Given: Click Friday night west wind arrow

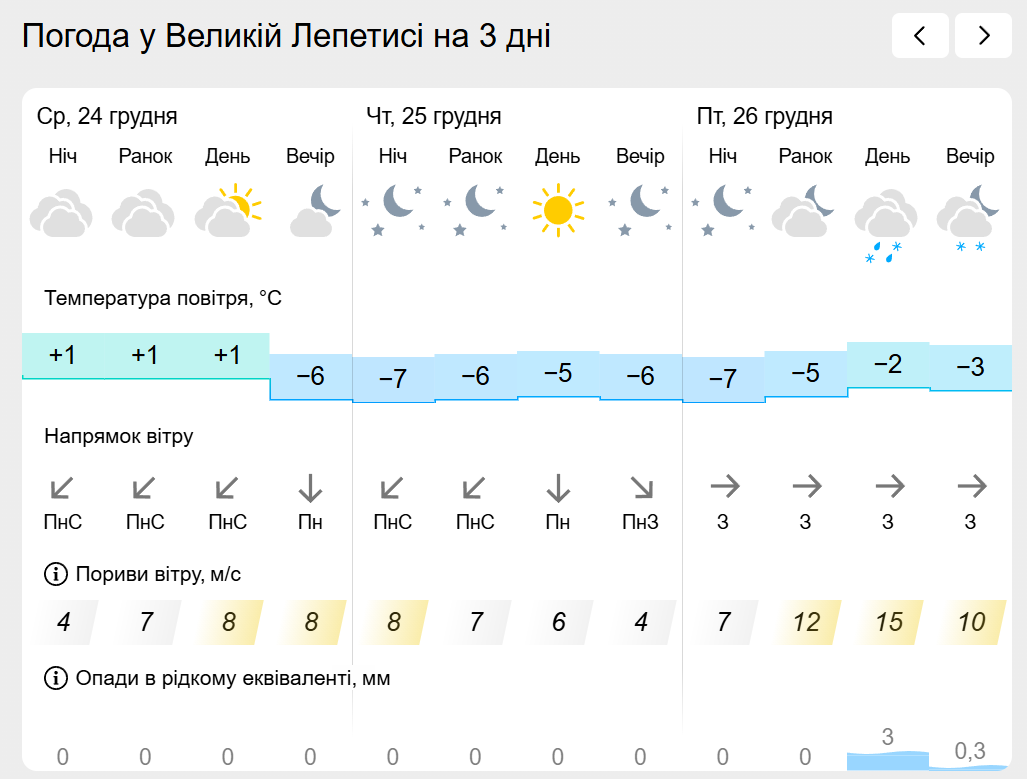Looking at the screenshot, I should [723, 487].
